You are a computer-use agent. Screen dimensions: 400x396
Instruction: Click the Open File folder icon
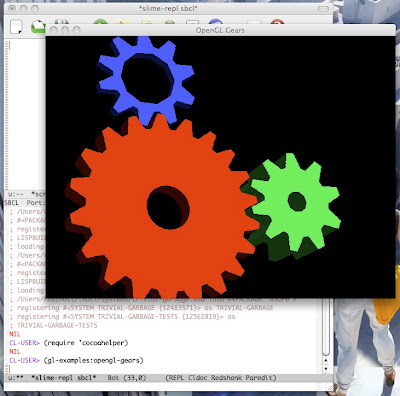[x=38, y=27]
